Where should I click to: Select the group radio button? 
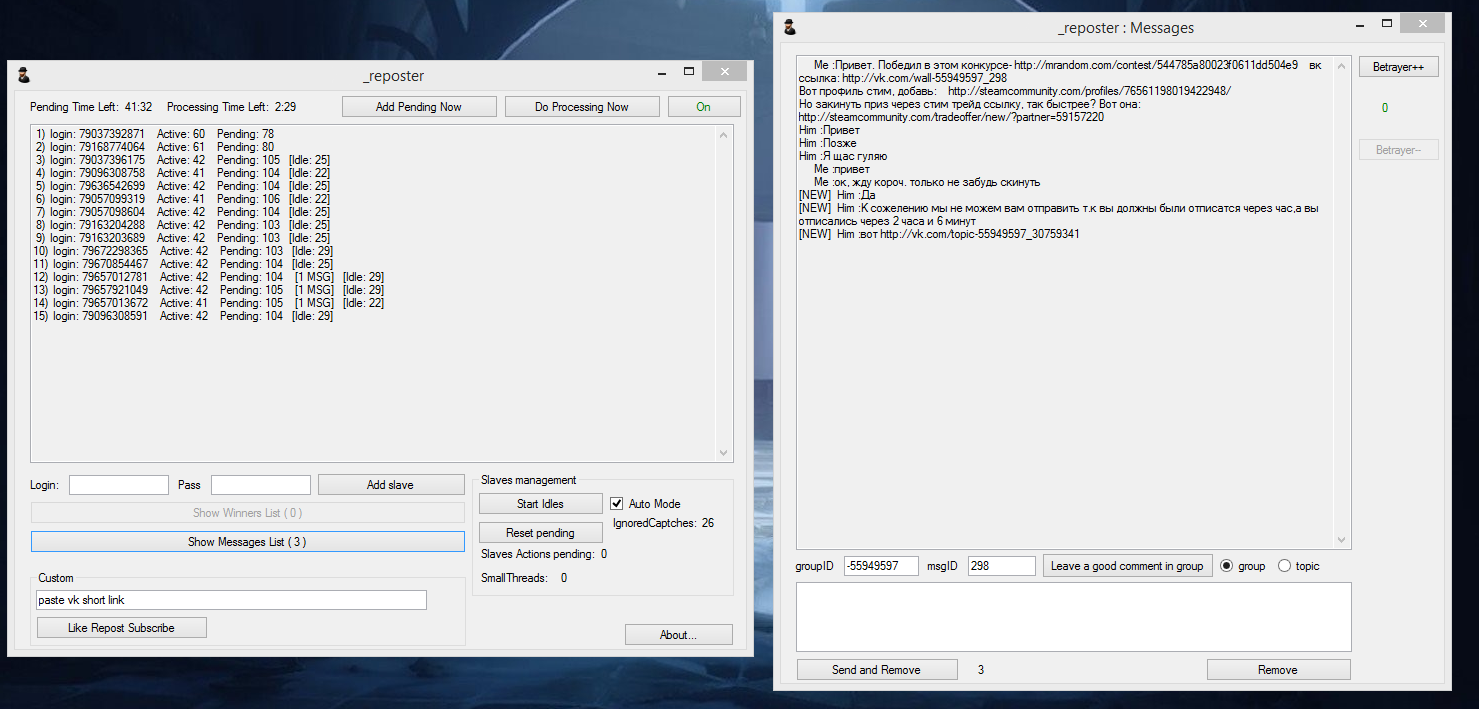1226,566
